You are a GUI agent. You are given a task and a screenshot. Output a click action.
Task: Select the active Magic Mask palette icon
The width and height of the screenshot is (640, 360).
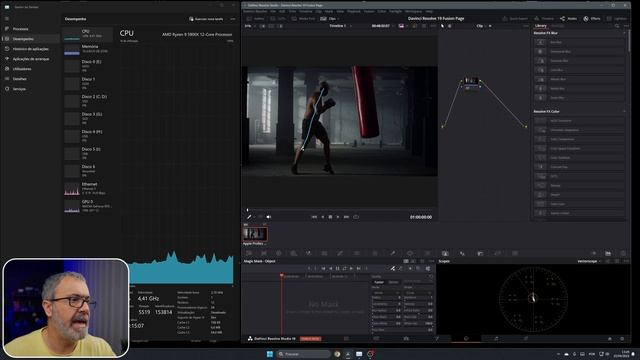click(x=445, y=253)
